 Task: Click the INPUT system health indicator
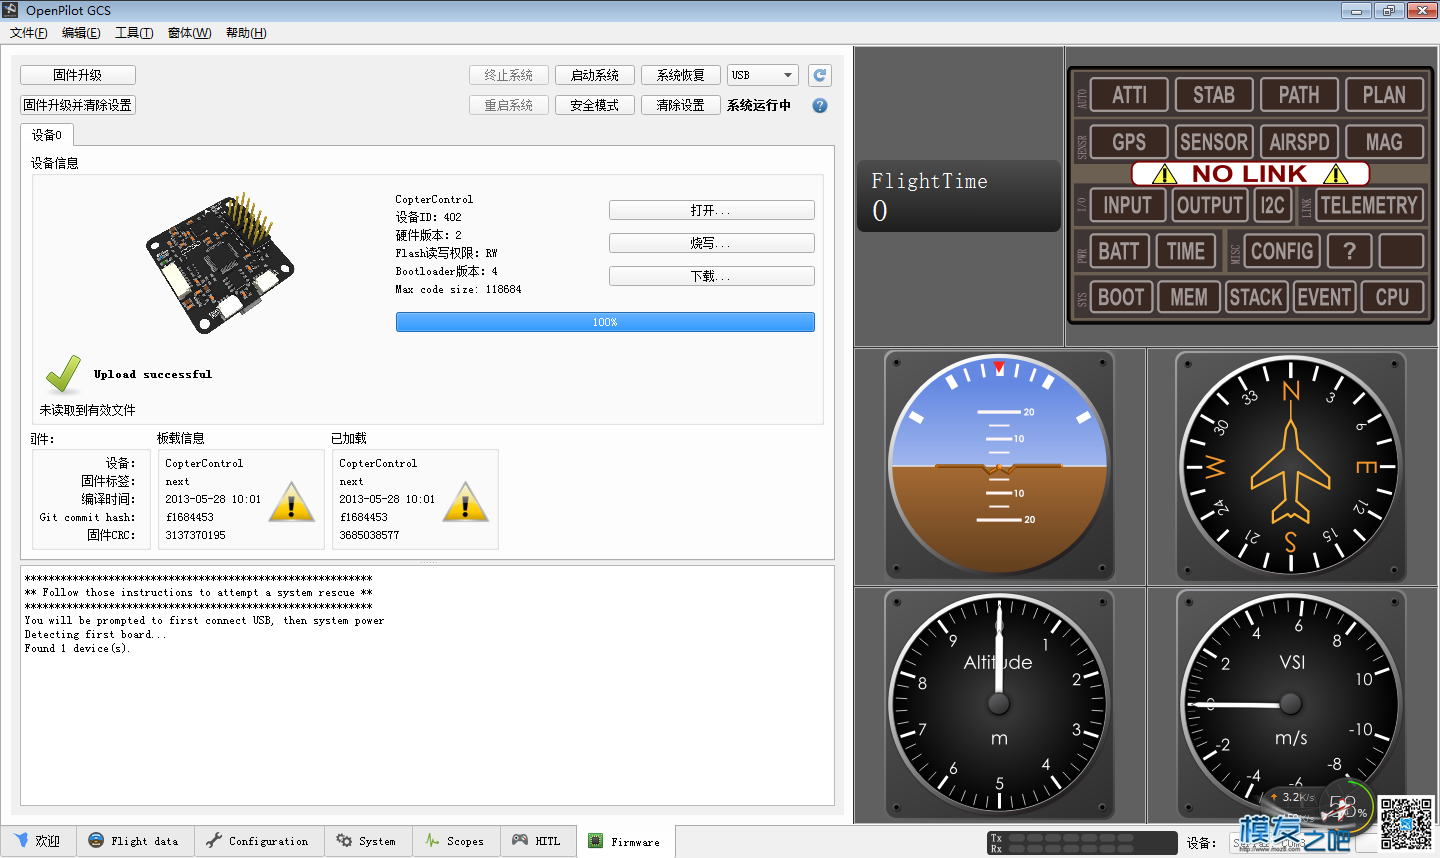pos(1127,205)
